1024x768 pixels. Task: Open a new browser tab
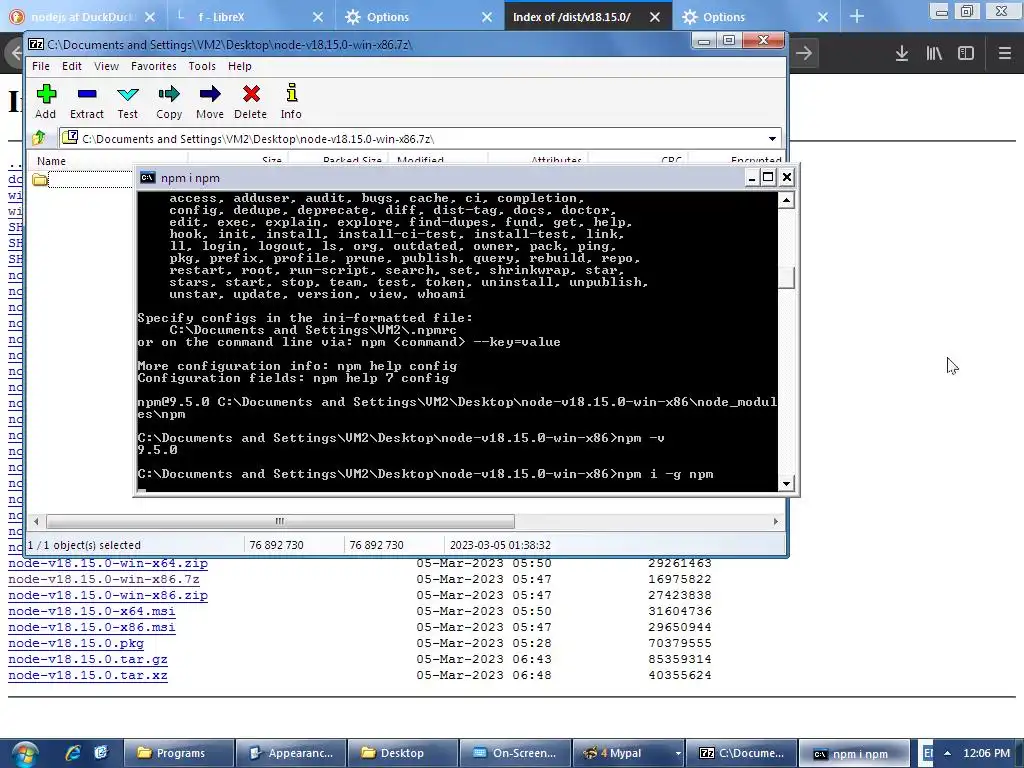857,17
